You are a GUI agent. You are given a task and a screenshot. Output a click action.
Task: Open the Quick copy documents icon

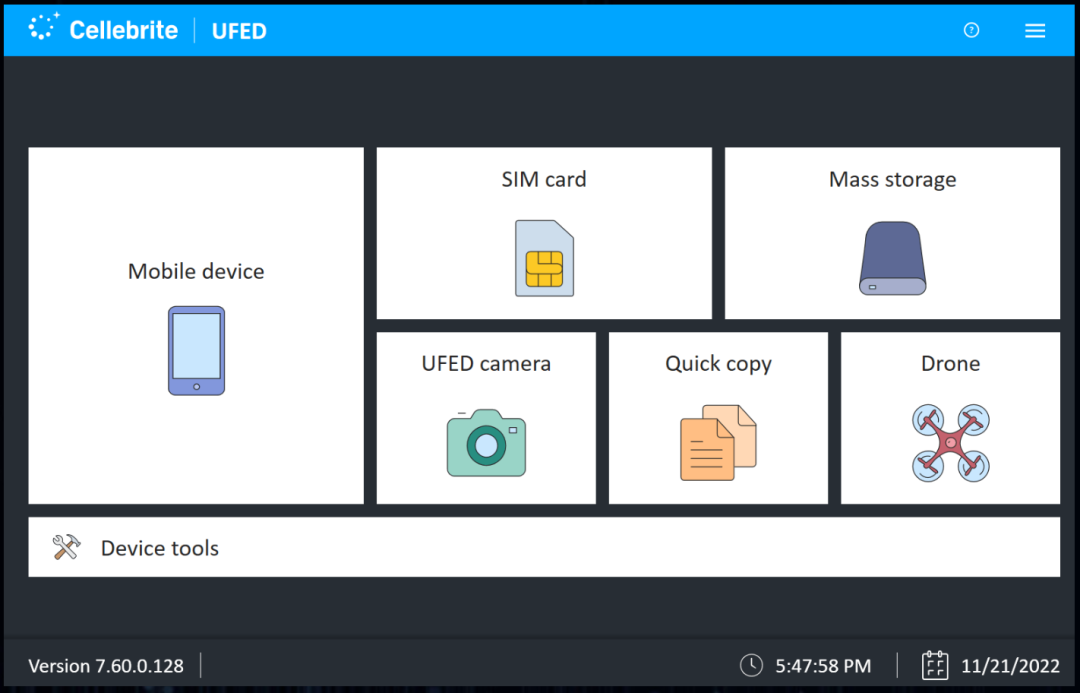click(718, 443)
